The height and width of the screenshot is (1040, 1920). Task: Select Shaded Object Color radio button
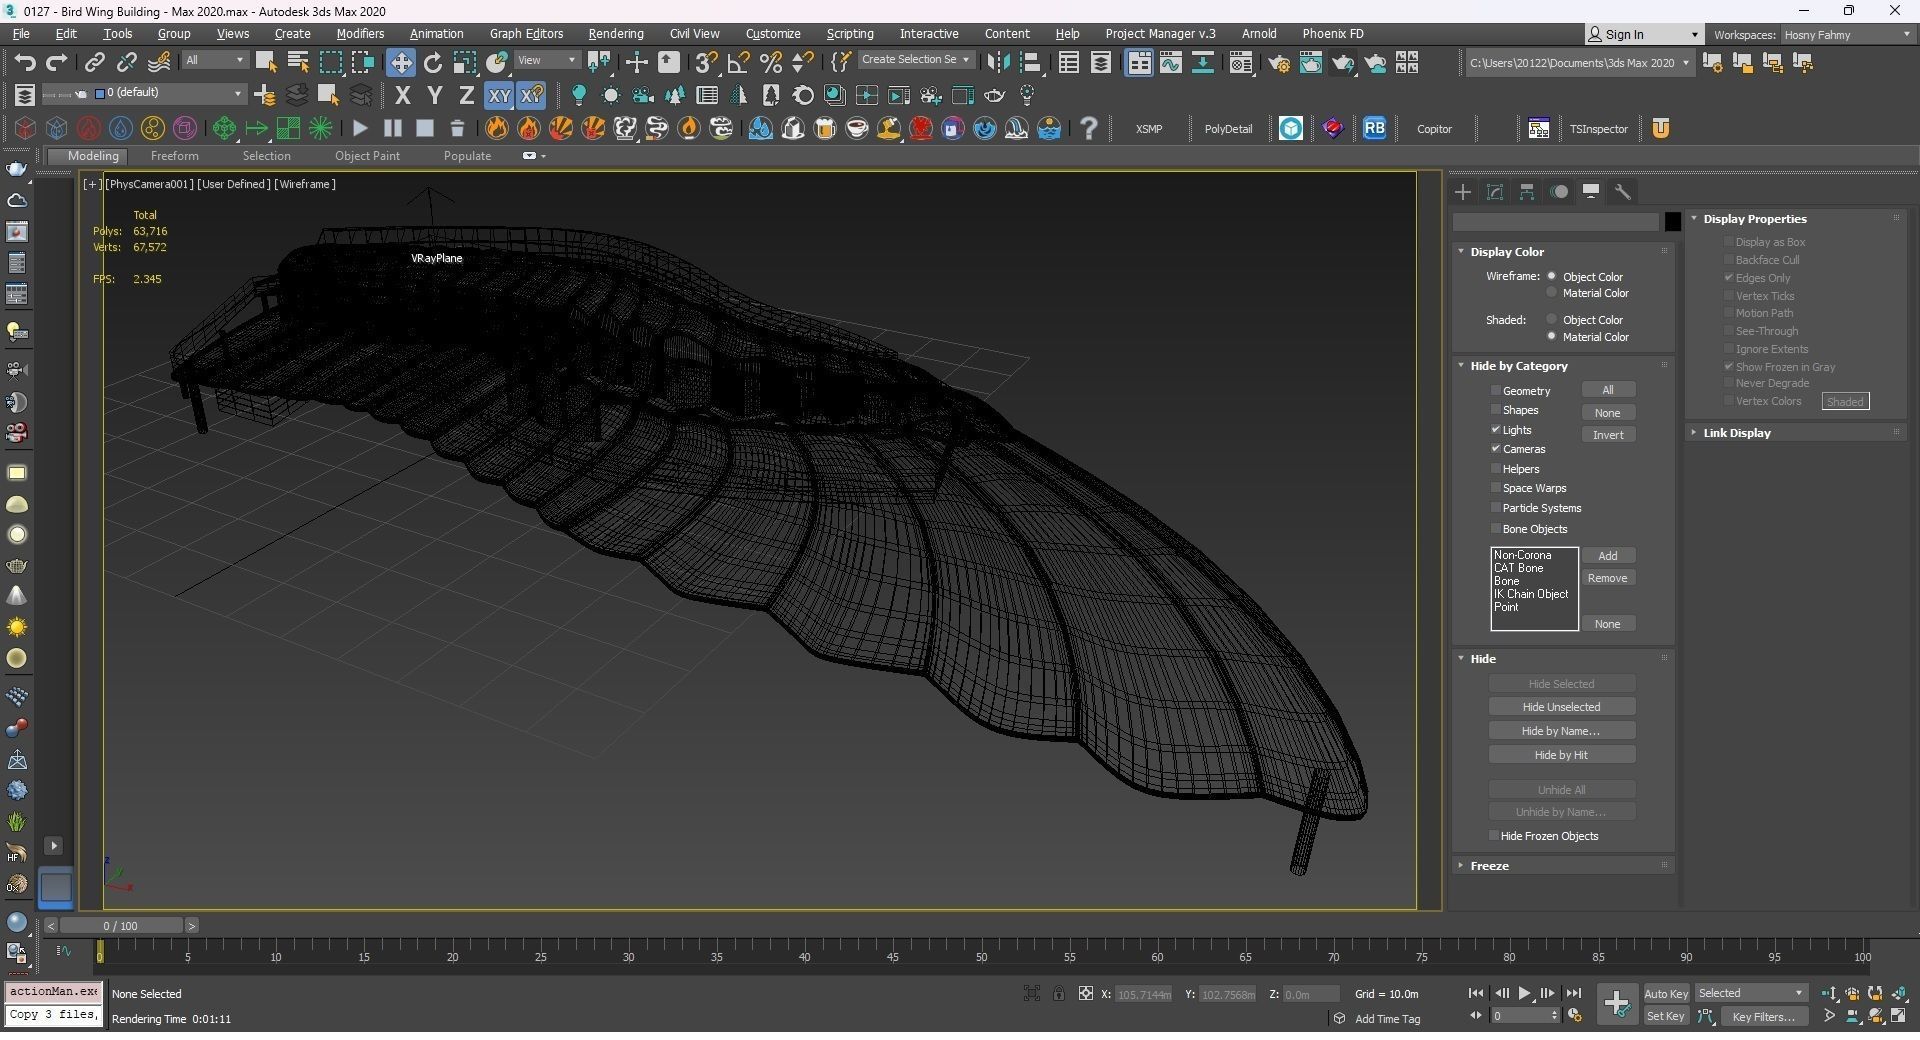pos(1552,319)
